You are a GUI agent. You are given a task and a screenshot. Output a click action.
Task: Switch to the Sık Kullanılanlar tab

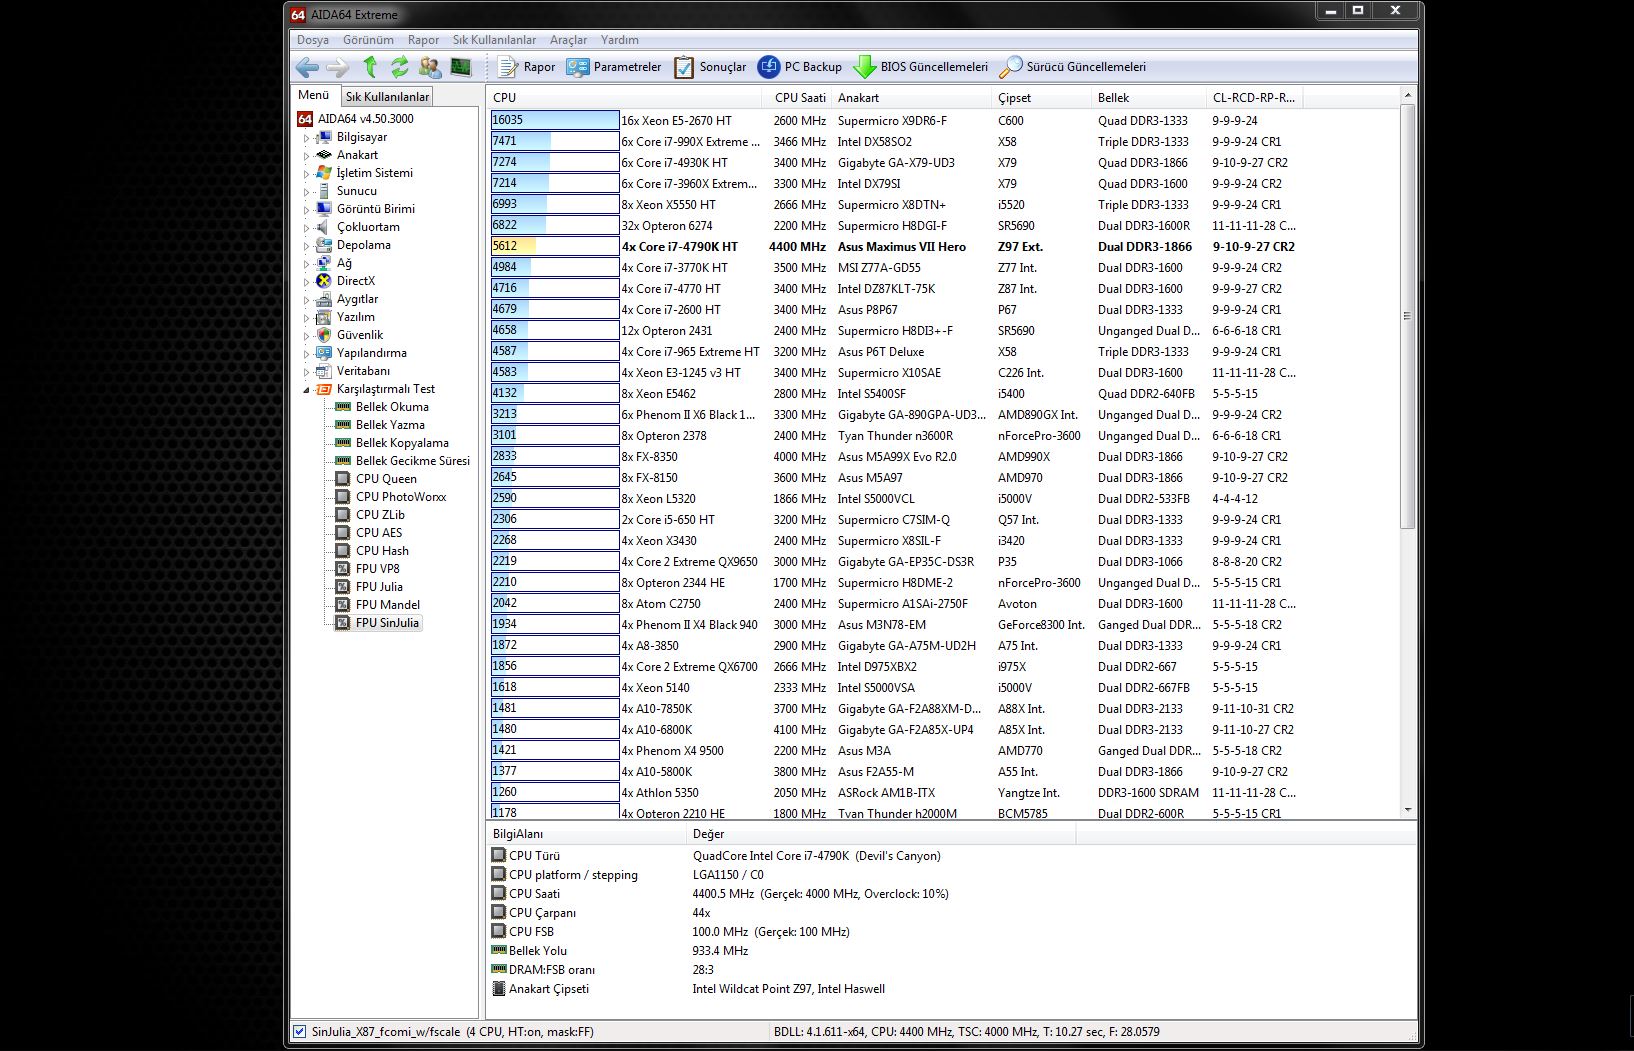(388, 96)
